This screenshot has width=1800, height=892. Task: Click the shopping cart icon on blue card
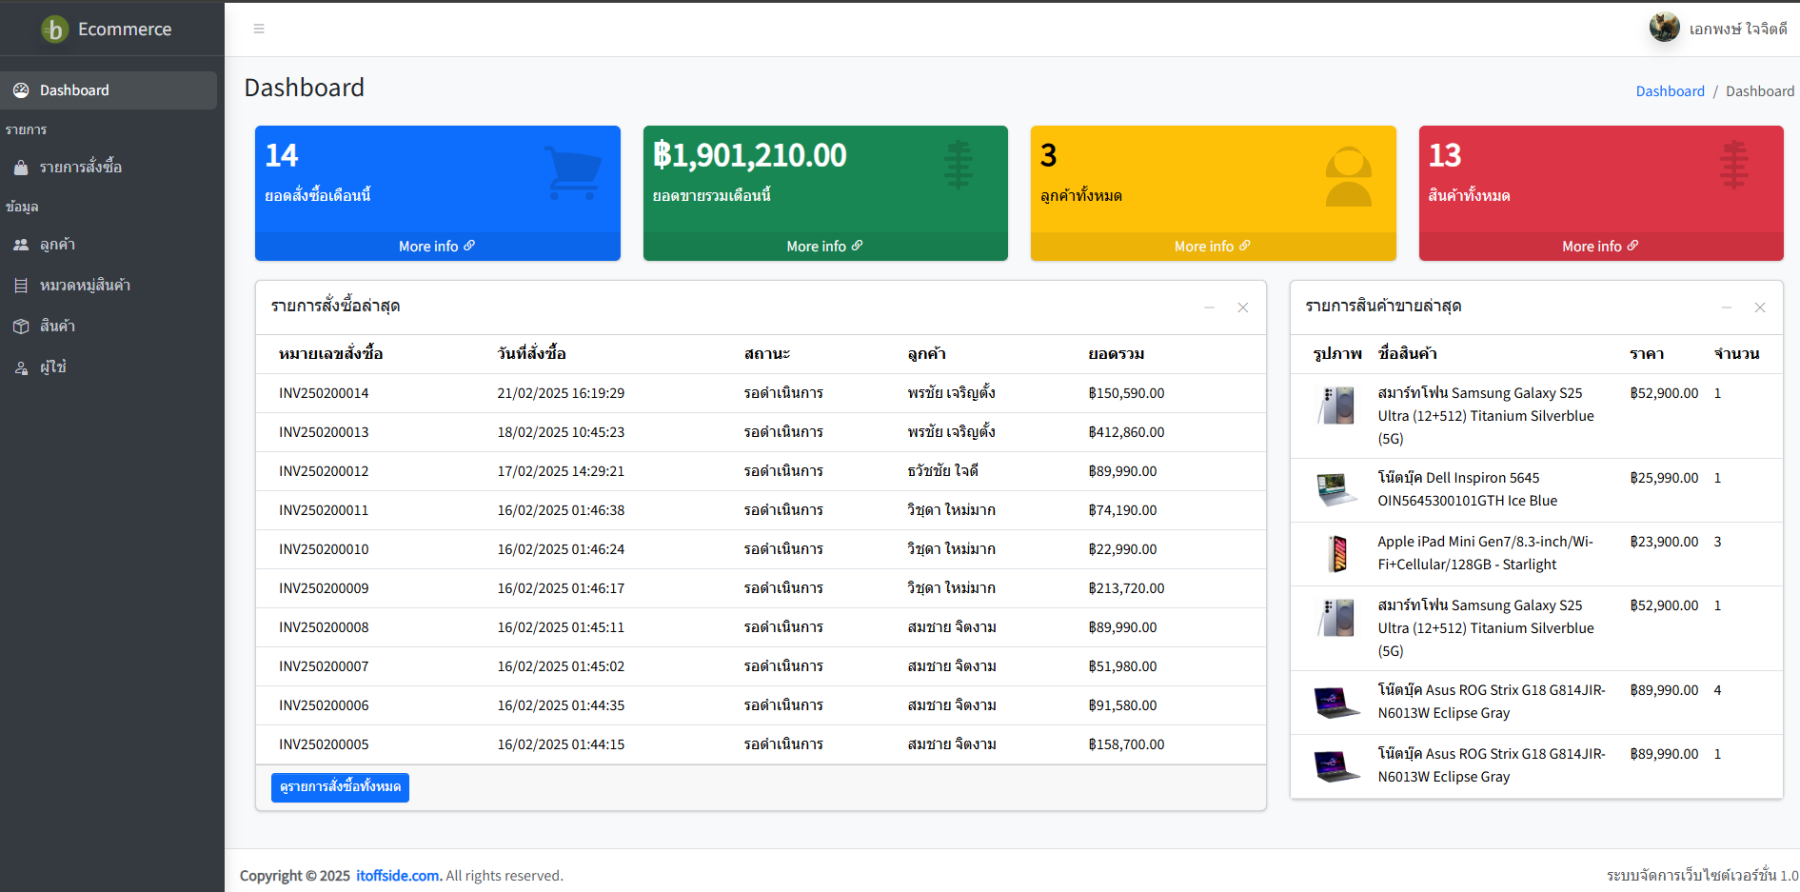[573, 172]
